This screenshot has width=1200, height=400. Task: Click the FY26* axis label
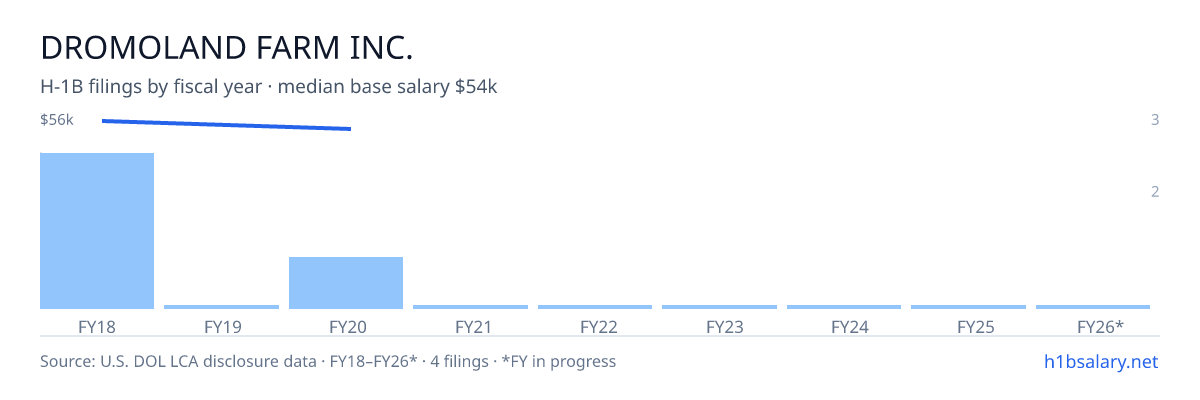(x=1099, y=326)
